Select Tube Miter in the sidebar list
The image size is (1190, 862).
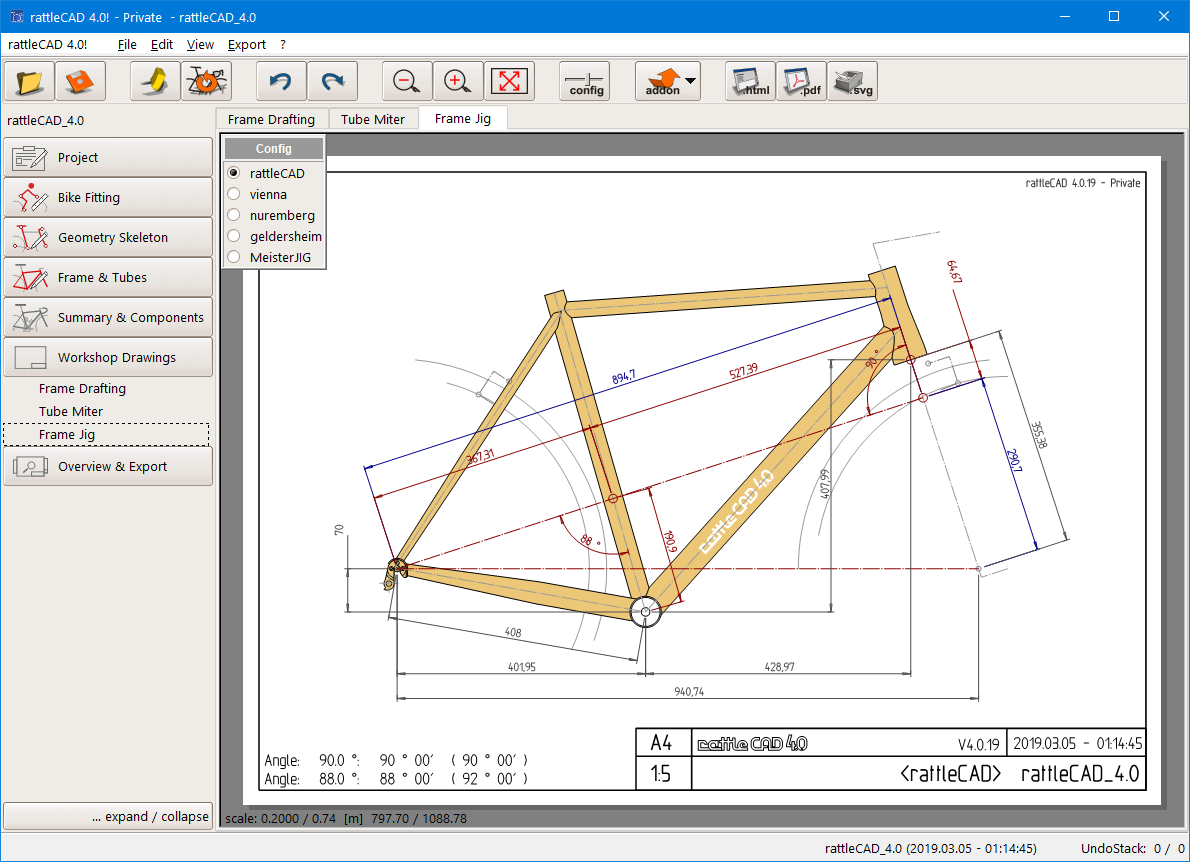pos(71,411)
